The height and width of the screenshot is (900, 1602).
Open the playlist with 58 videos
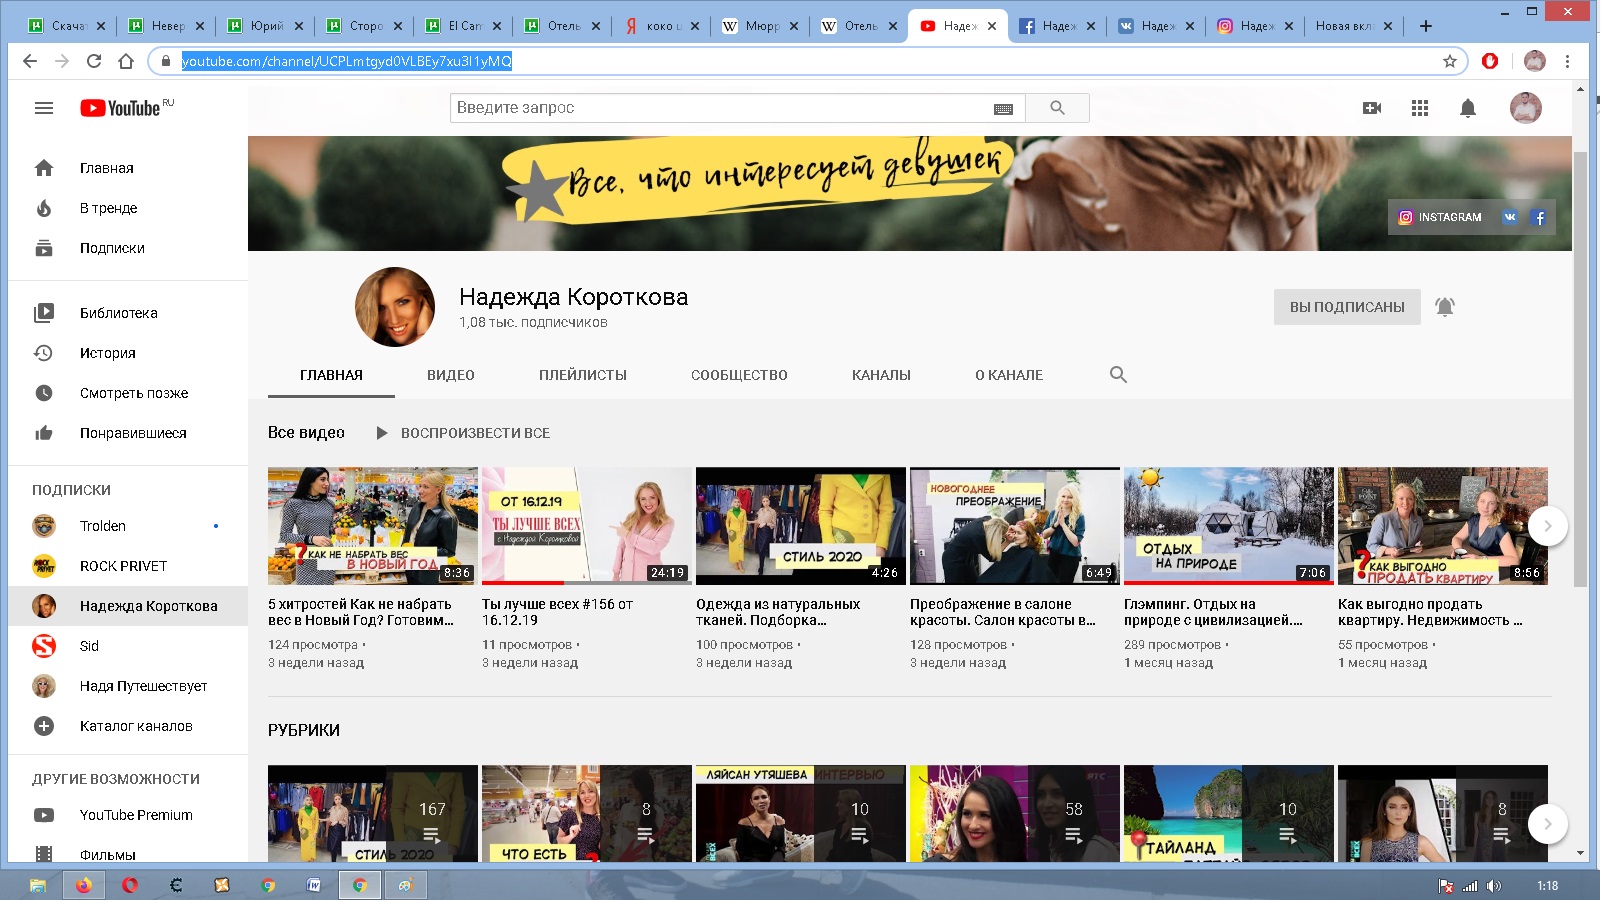pyautogui.click(x=1015, y=814)
